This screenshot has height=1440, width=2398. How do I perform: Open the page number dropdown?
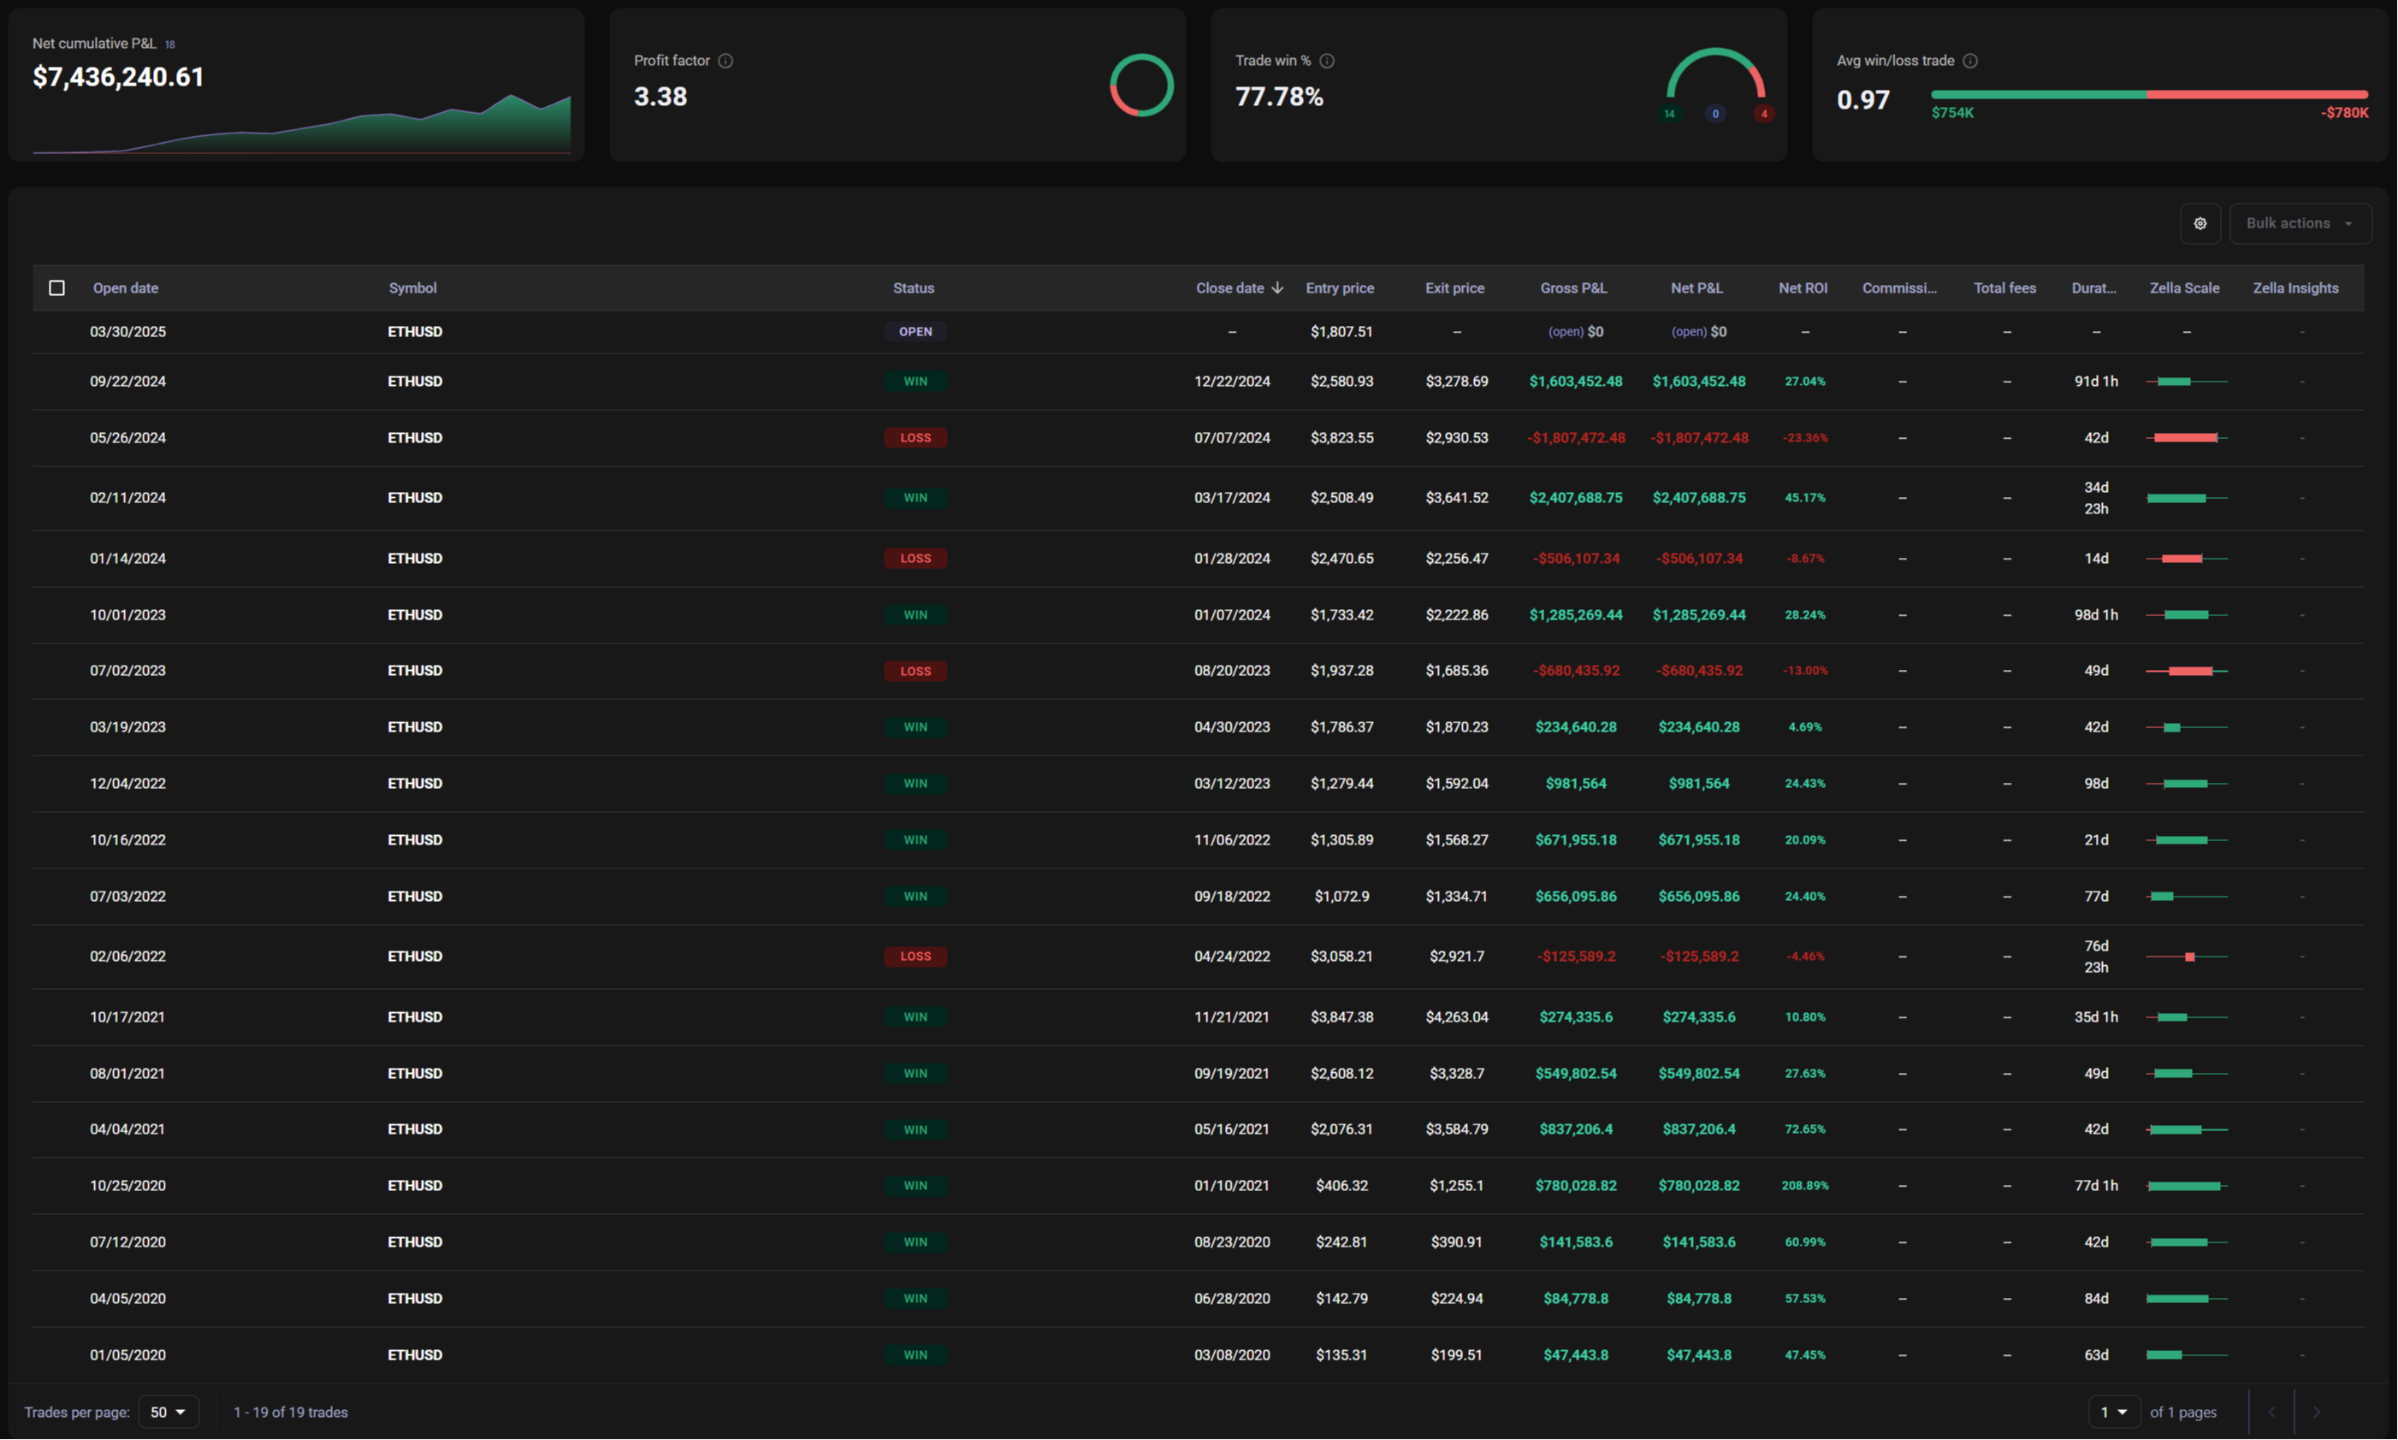pos(2113,1412)
